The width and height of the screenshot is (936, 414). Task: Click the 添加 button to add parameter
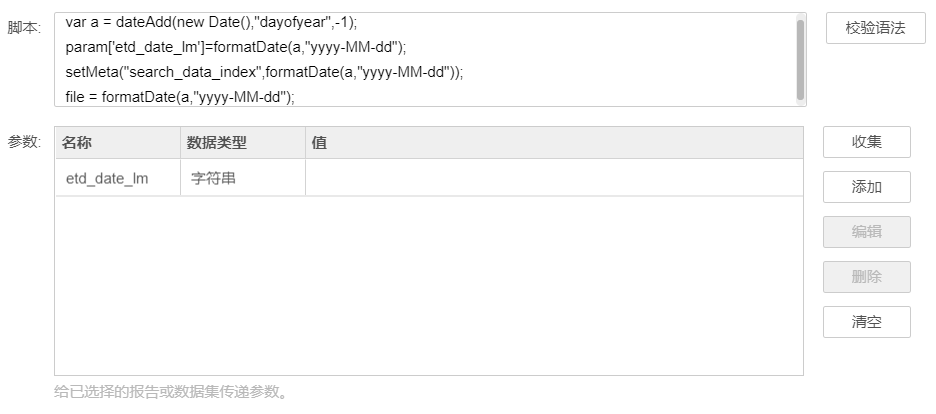pos(867,187)
